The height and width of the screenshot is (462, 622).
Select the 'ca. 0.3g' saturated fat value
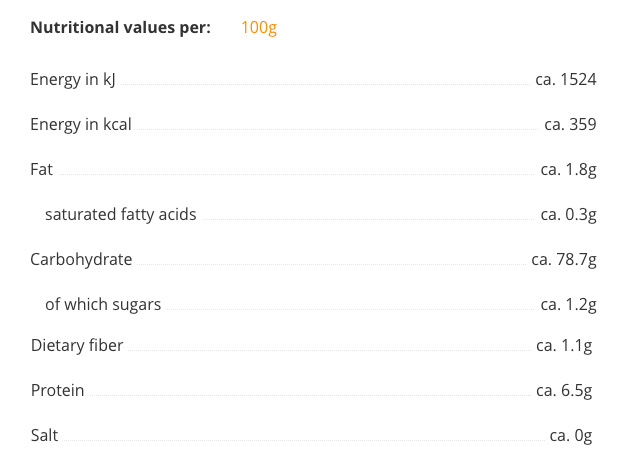point(568,214)
